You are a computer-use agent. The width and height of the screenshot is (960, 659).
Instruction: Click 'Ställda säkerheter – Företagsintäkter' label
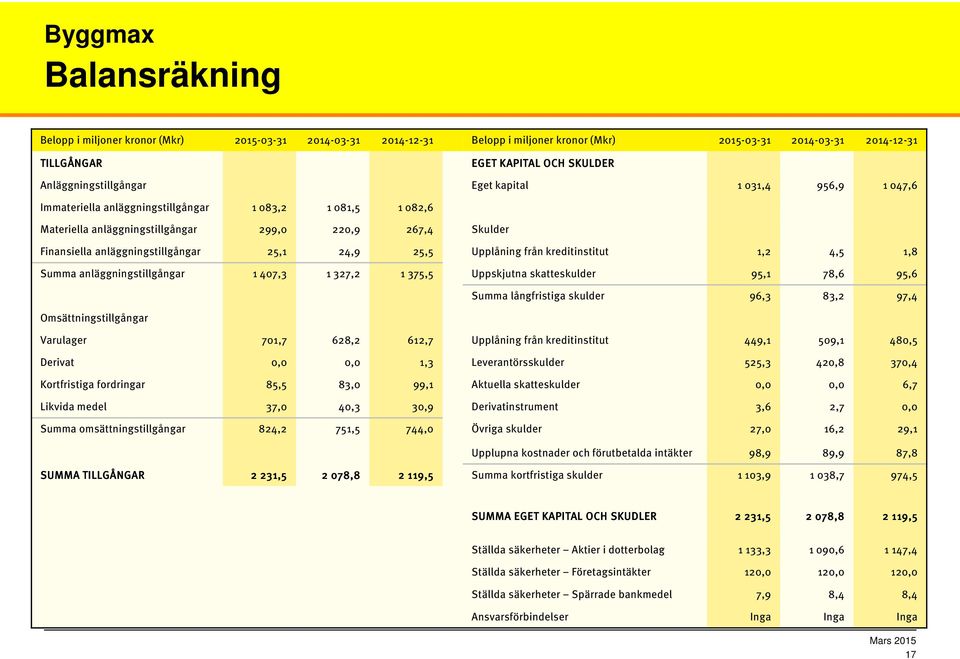coord(561,572)
